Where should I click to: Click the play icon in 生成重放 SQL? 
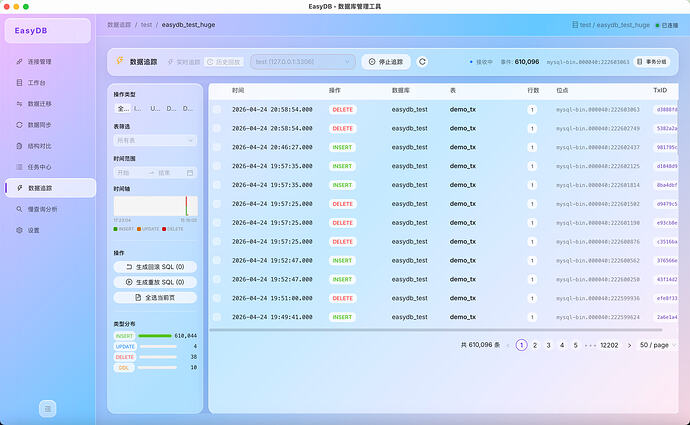129,282
